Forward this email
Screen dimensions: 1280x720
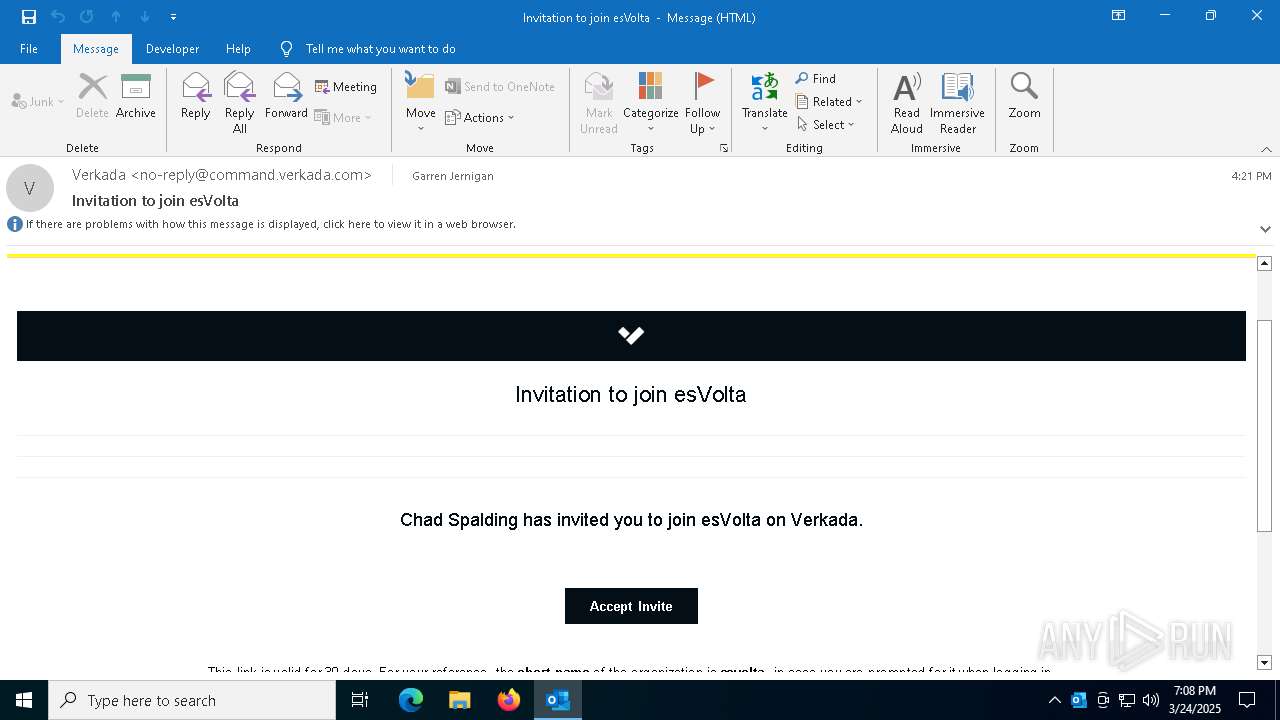pyautogui.click(x=286, y=97)
